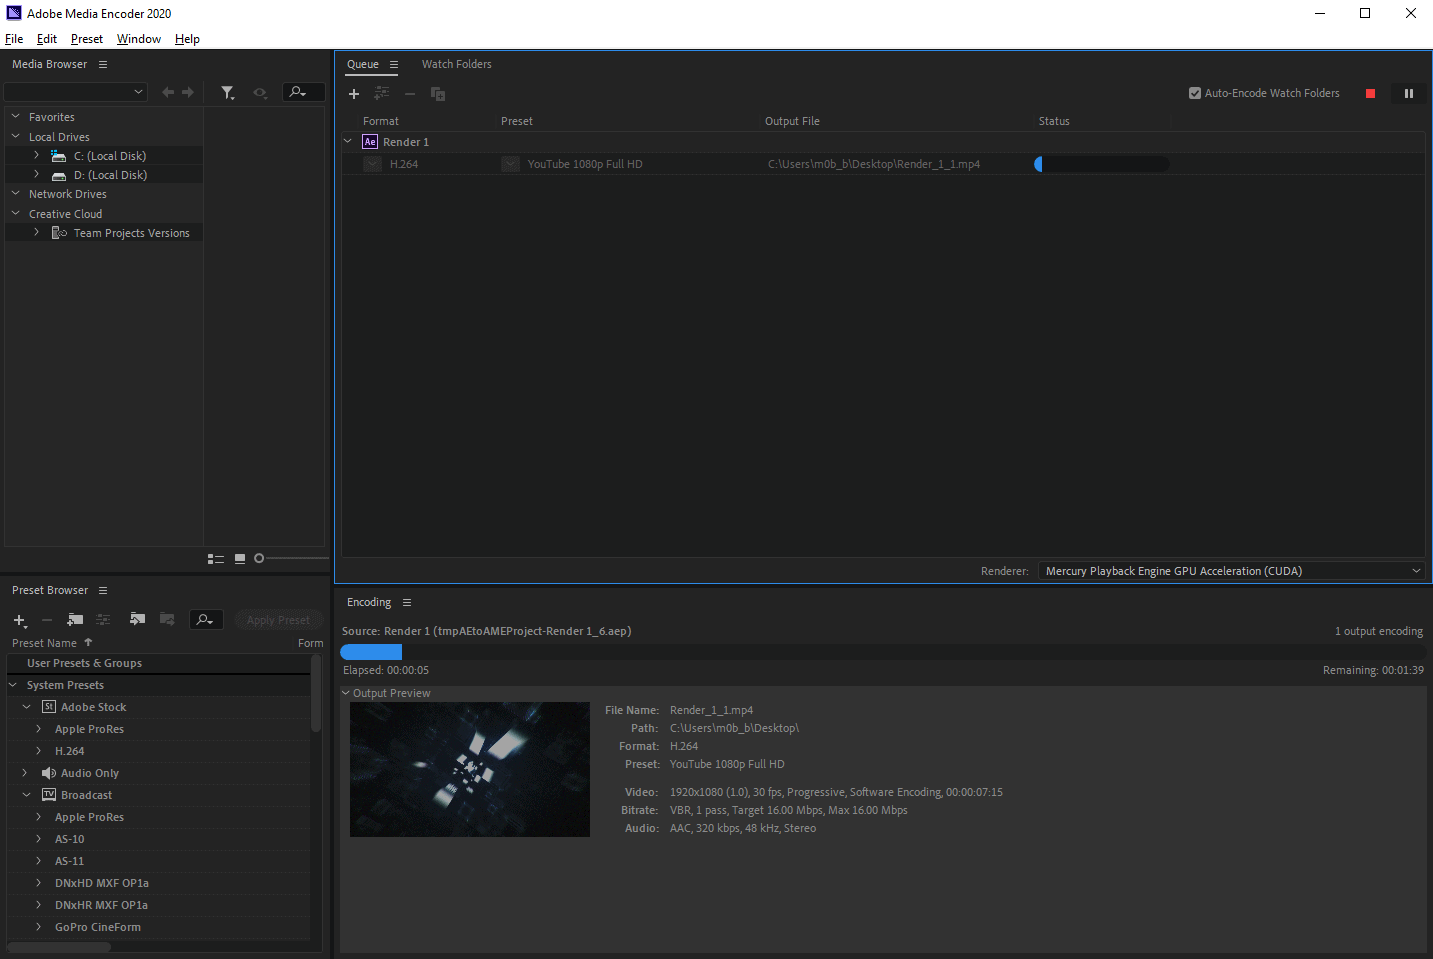
Task: Expand the Audio Only preset group
Action: pos(26,773)
